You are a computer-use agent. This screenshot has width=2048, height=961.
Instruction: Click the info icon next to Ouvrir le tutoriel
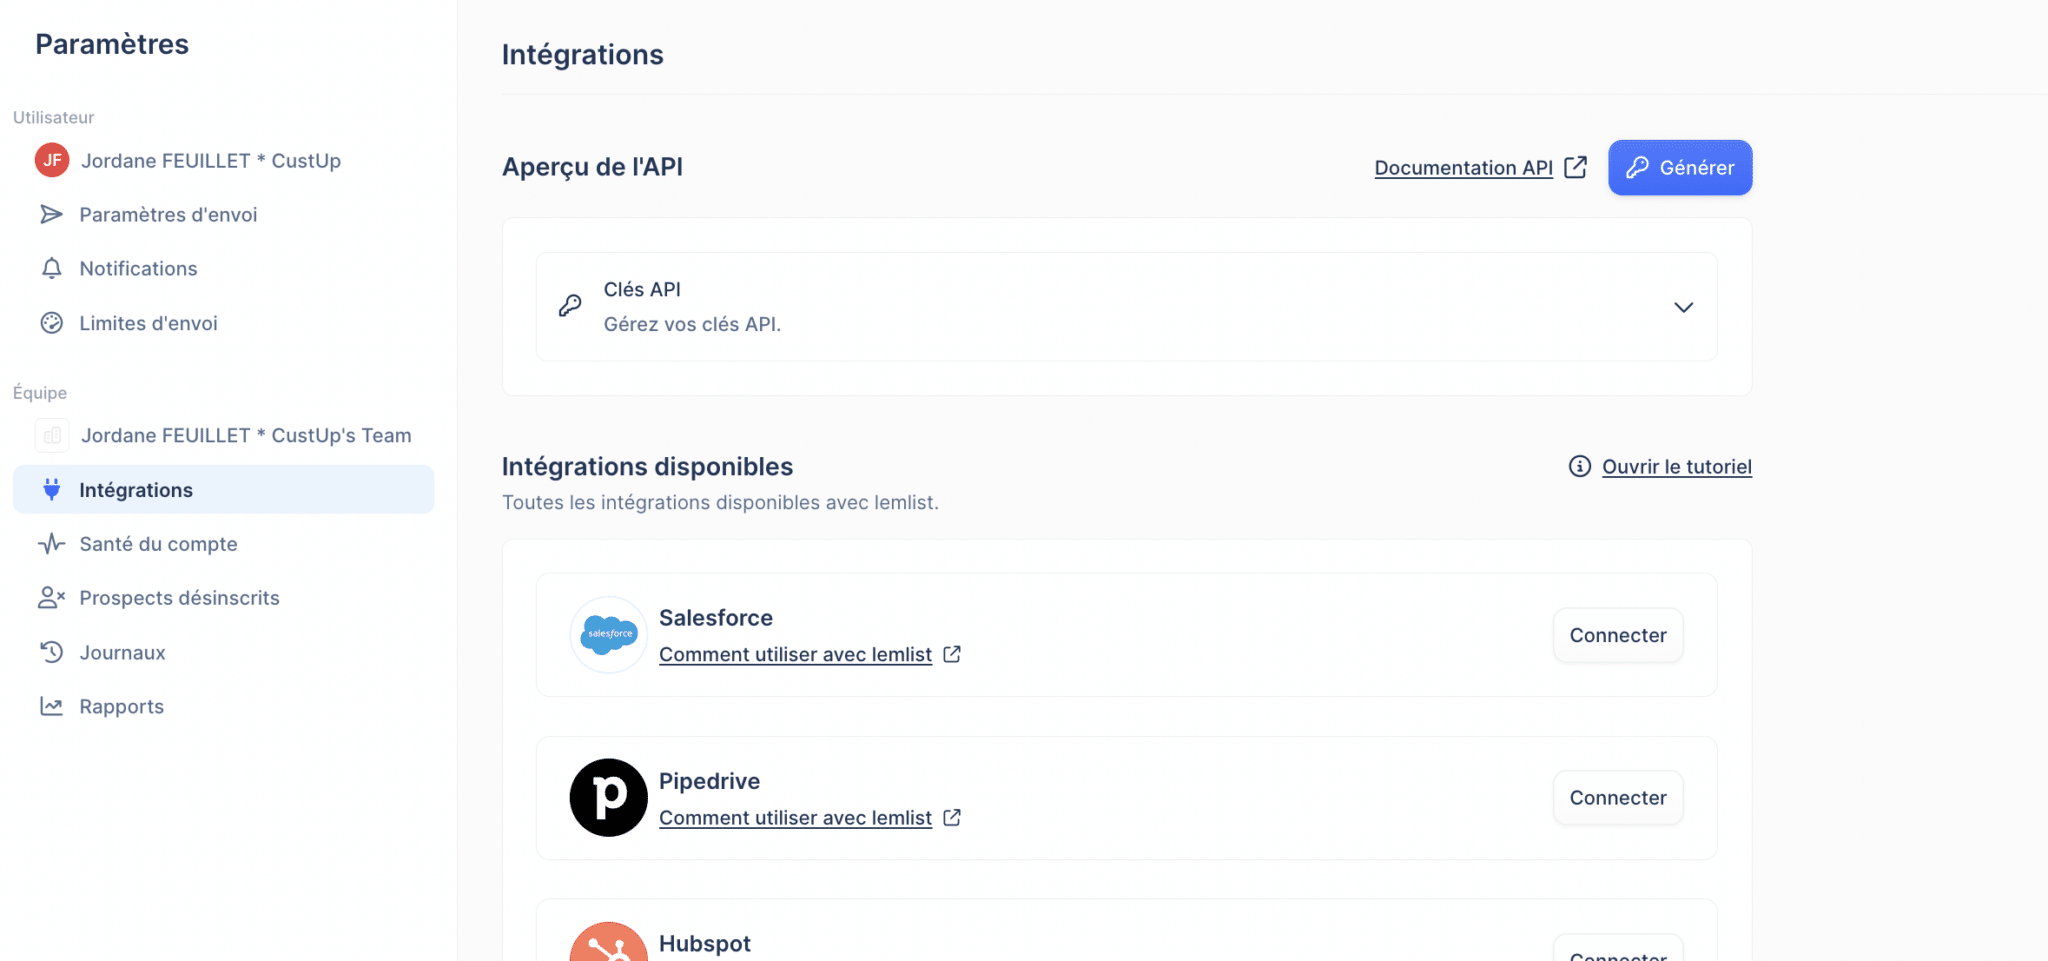click(x=1580, y=466)
